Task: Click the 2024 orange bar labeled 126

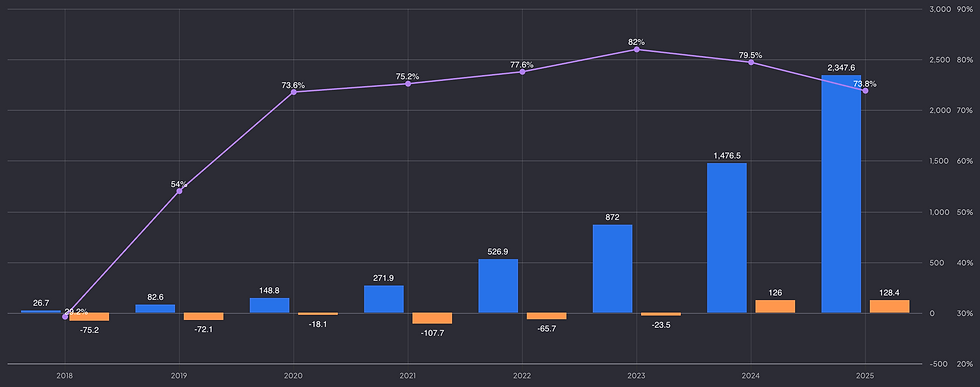Action: tap(776, 306)
